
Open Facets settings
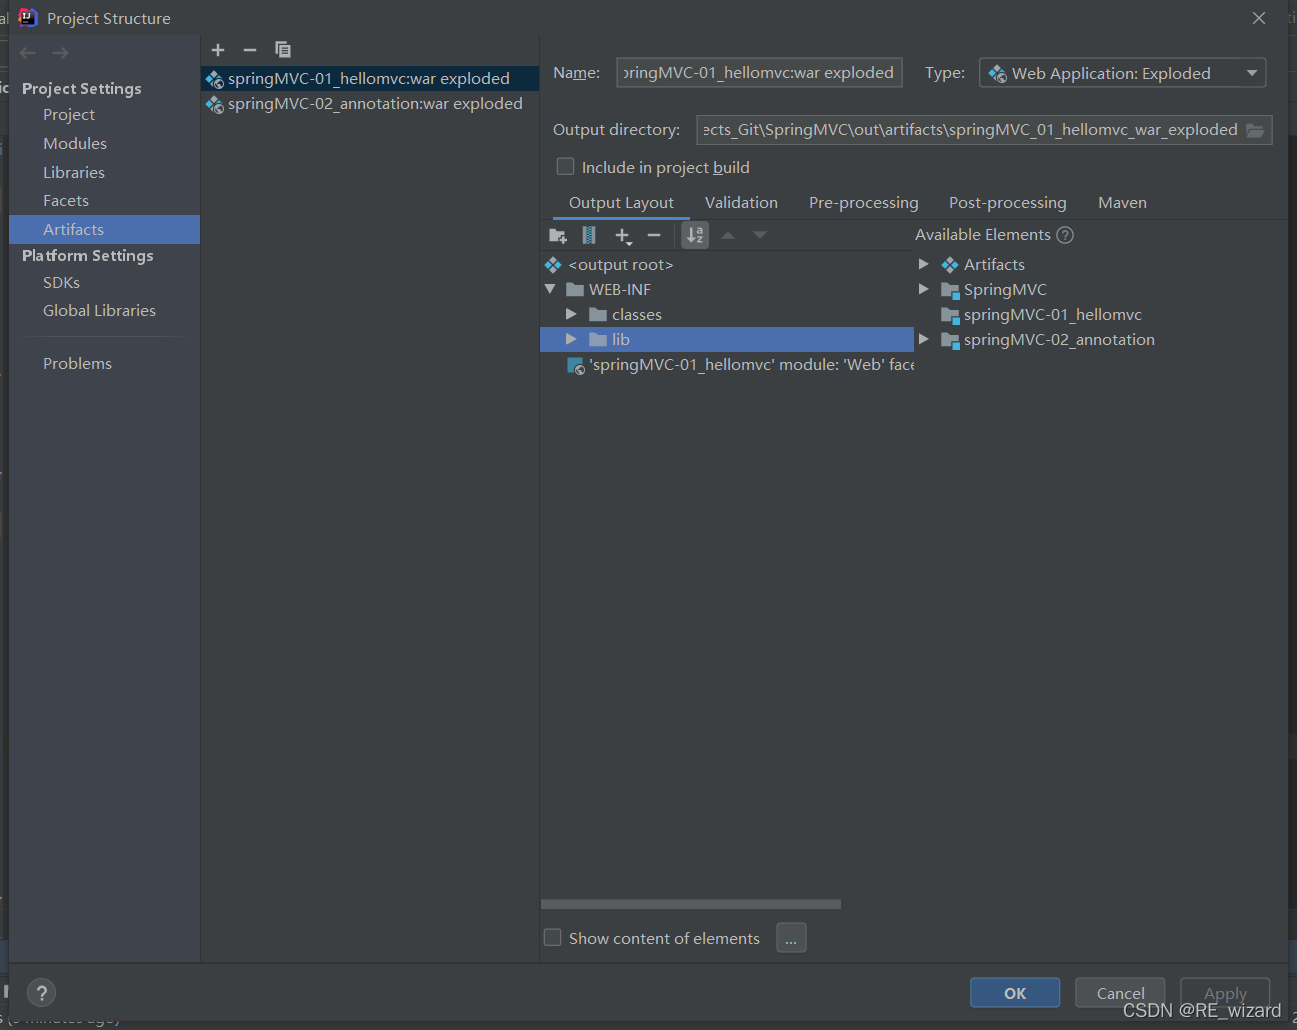coord(66,201)
